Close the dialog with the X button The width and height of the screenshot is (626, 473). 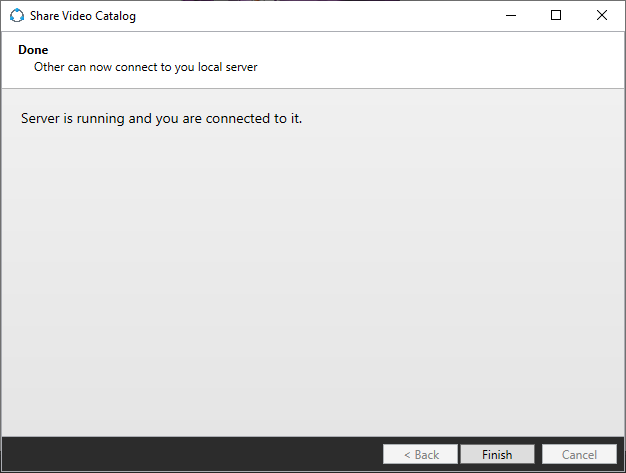tap(601, 16)
